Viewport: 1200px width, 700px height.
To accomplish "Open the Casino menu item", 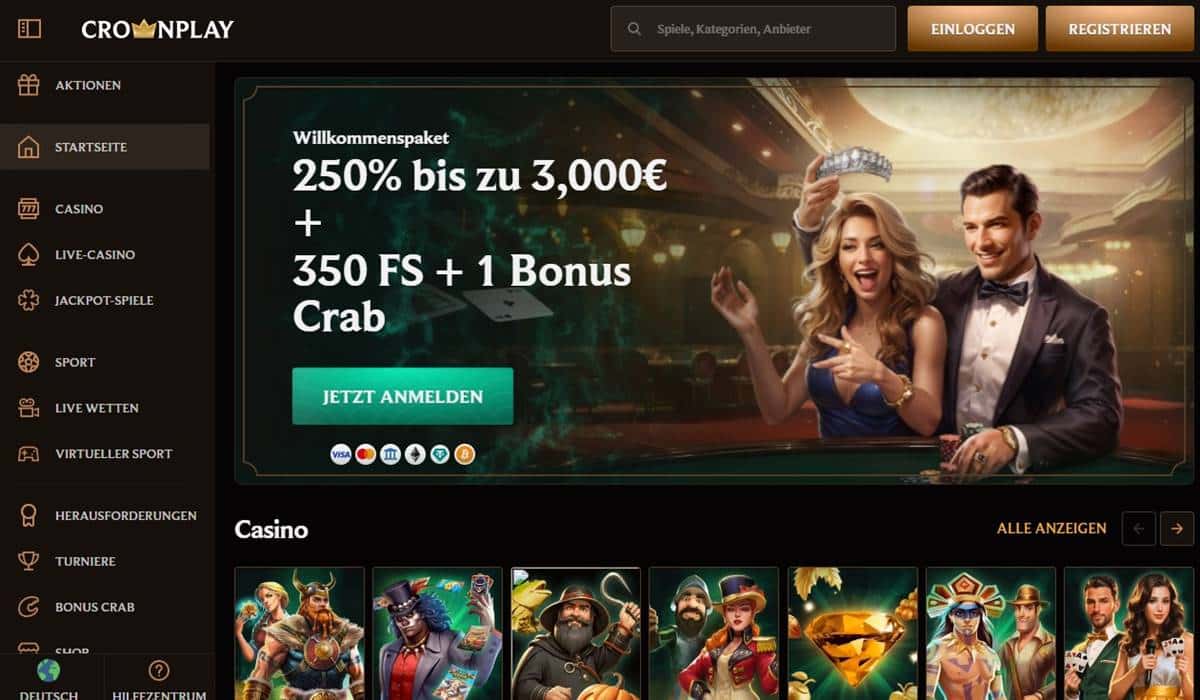I will 104,209.
